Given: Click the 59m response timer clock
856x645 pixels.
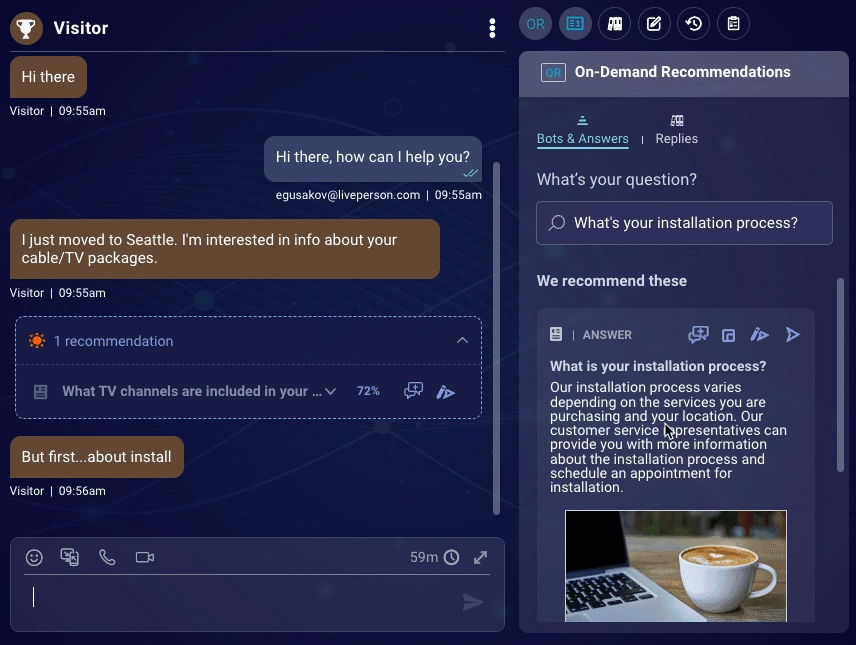Looking at the screenshot, I should pos(451,557).
